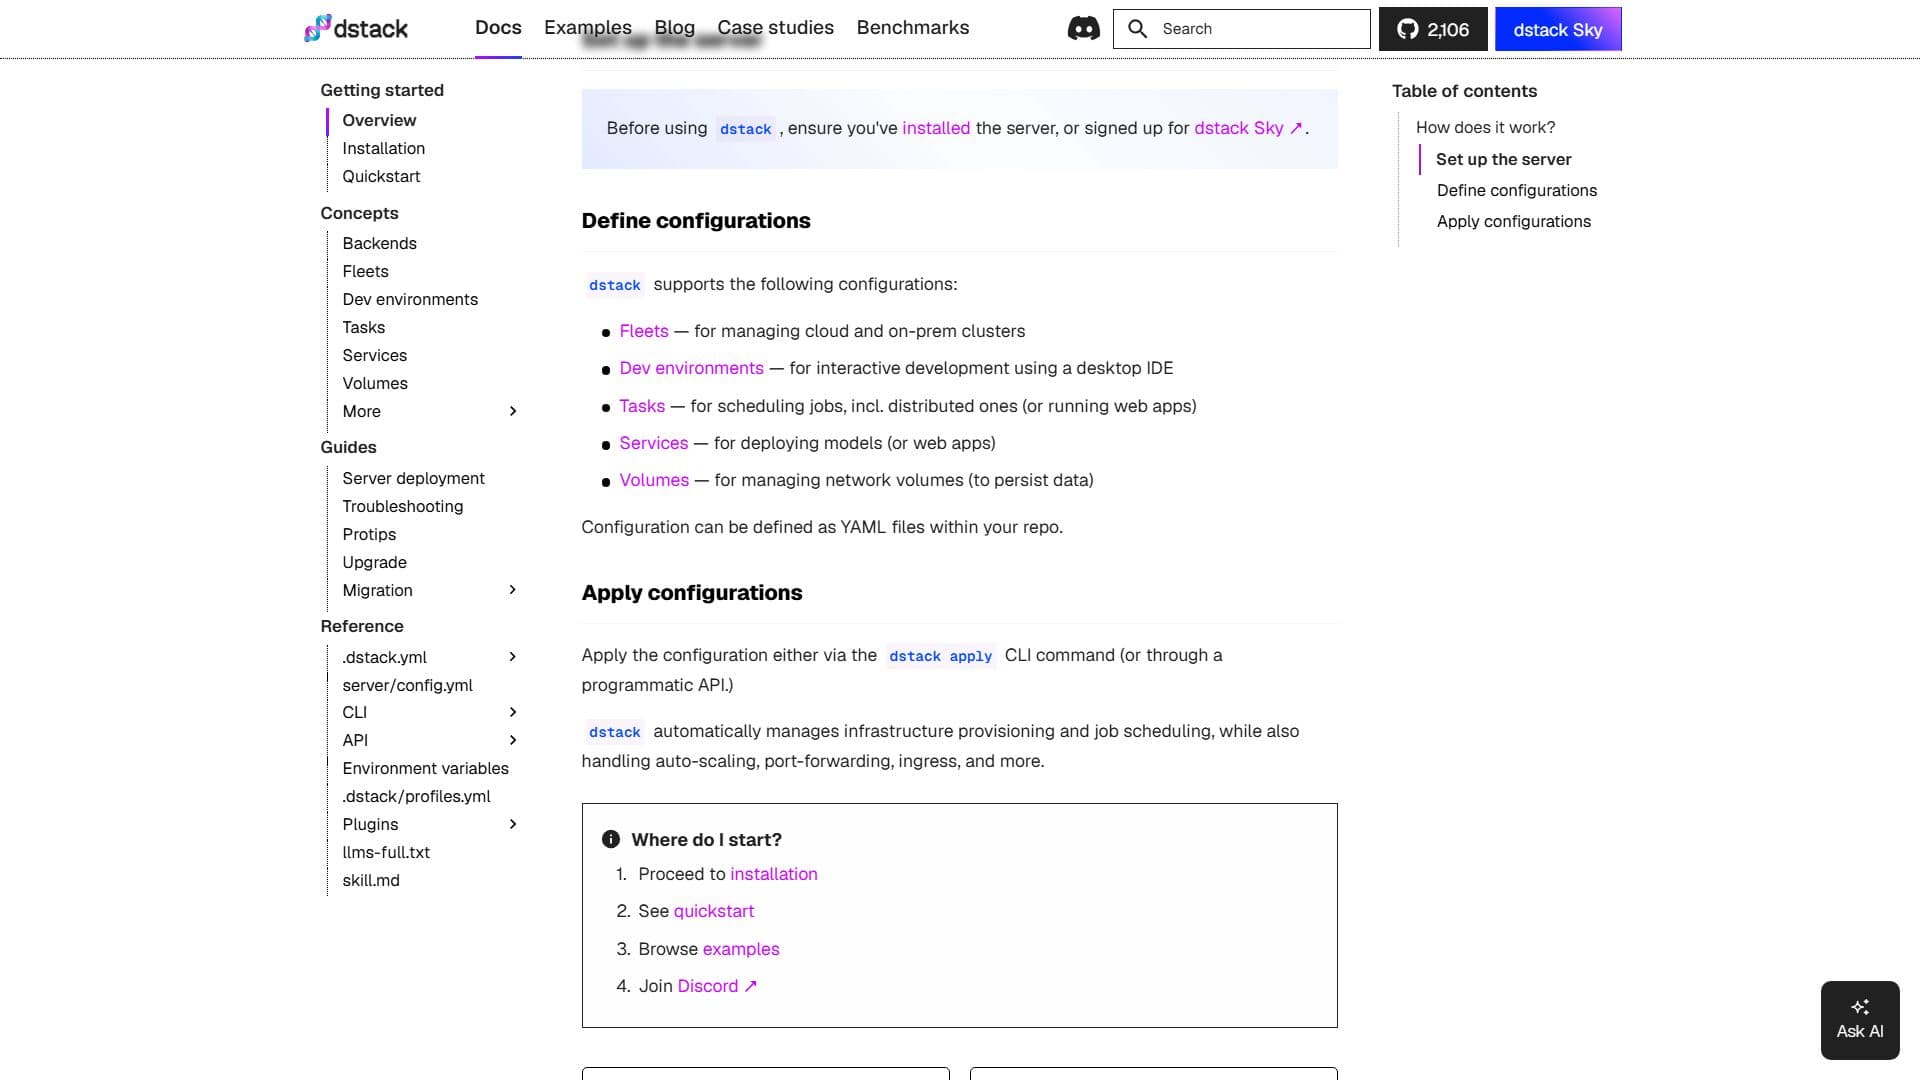Open the Overview page in sidebar
The height and width of the screenshot is (1080, 1920).
click(x=379, y=120)
